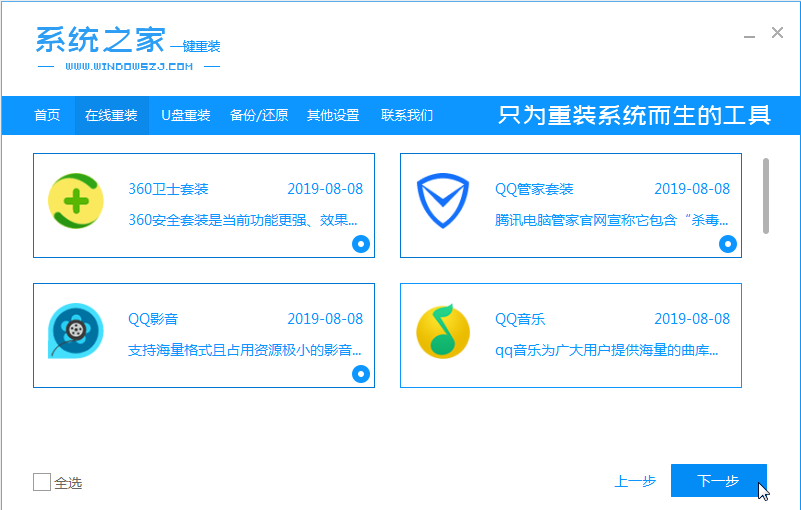Minimize the installer window
The width and height of the screenshot is (801, 510).
coord(748,34)
